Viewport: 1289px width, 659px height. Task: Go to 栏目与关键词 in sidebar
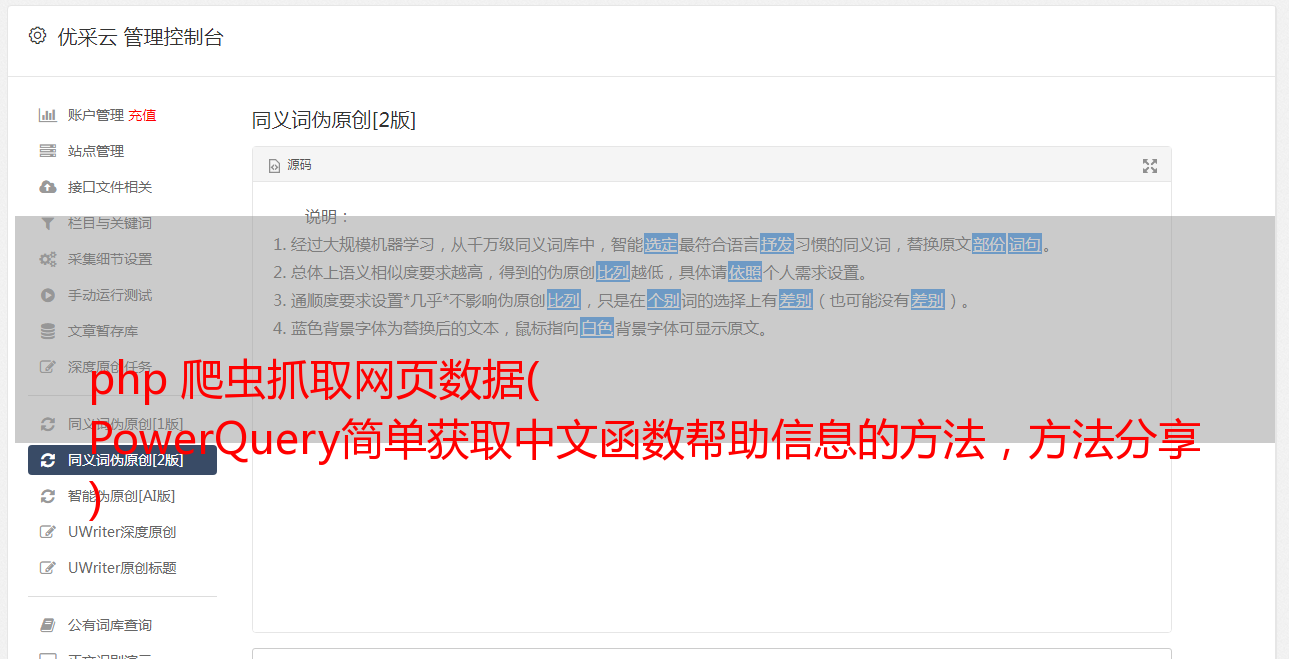pyautogui.click(x=110, y=223)
